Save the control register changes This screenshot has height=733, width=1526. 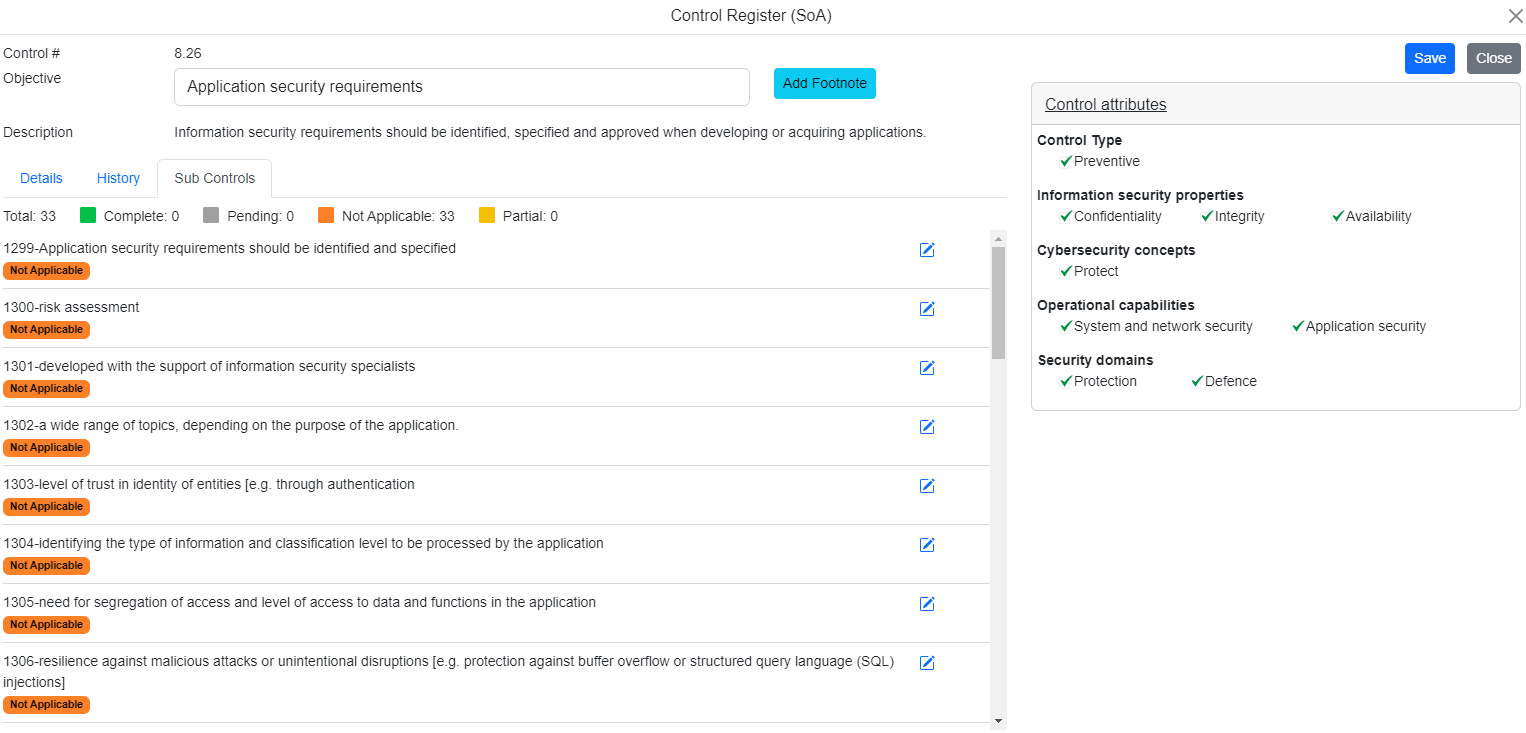pos(1429,58)
